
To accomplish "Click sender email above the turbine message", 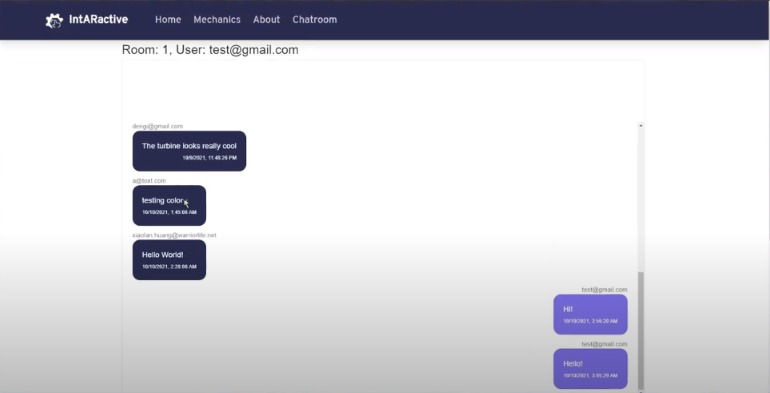I will point(158,126).
